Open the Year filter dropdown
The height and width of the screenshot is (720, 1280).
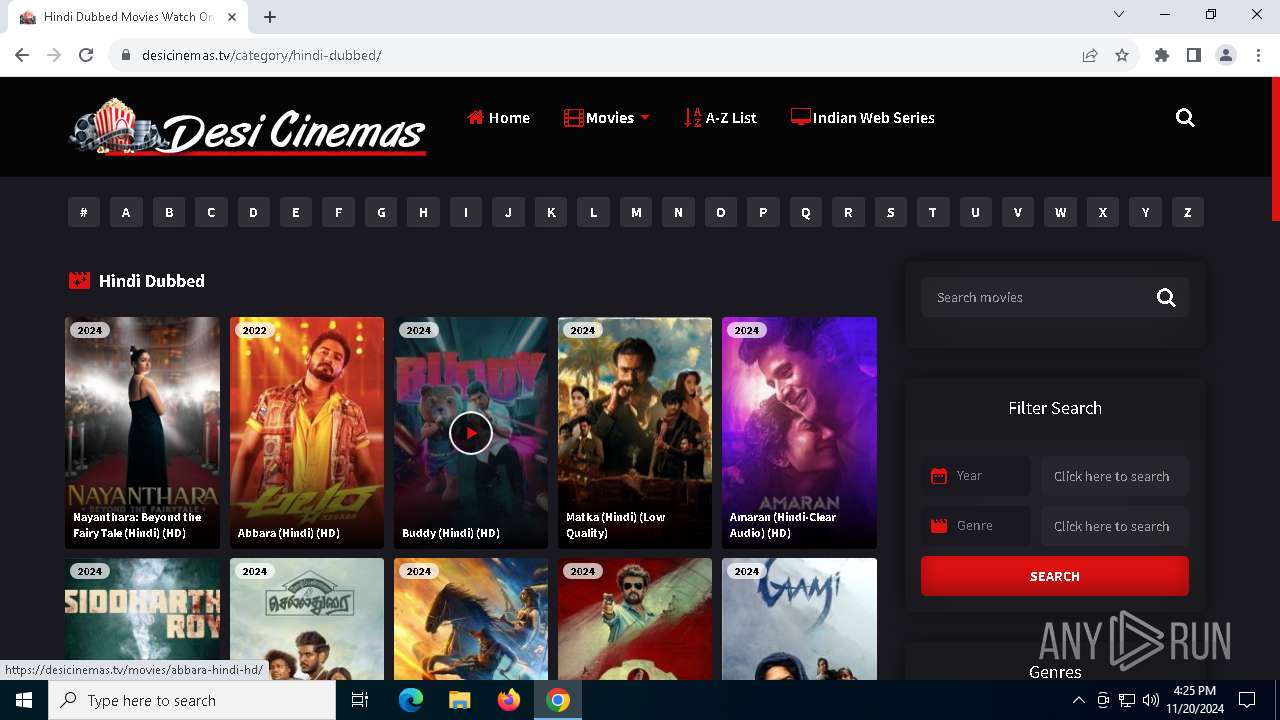point(1114,476)
